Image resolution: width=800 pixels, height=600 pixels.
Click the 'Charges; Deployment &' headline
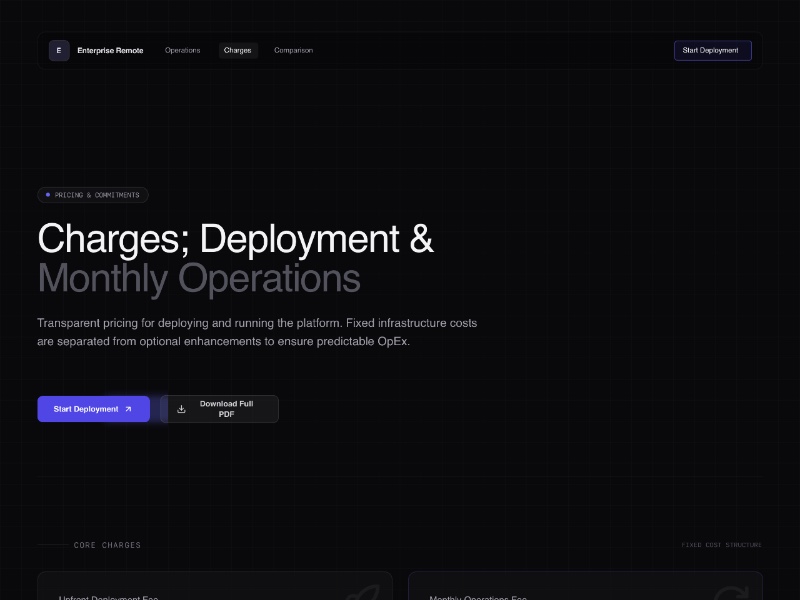click(x=235, y=240)
